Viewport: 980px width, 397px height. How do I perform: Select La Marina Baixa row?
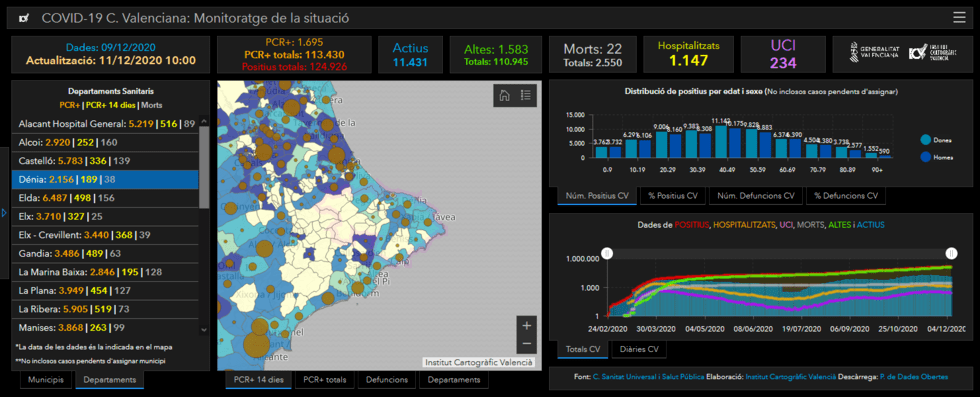pos(105,272)
